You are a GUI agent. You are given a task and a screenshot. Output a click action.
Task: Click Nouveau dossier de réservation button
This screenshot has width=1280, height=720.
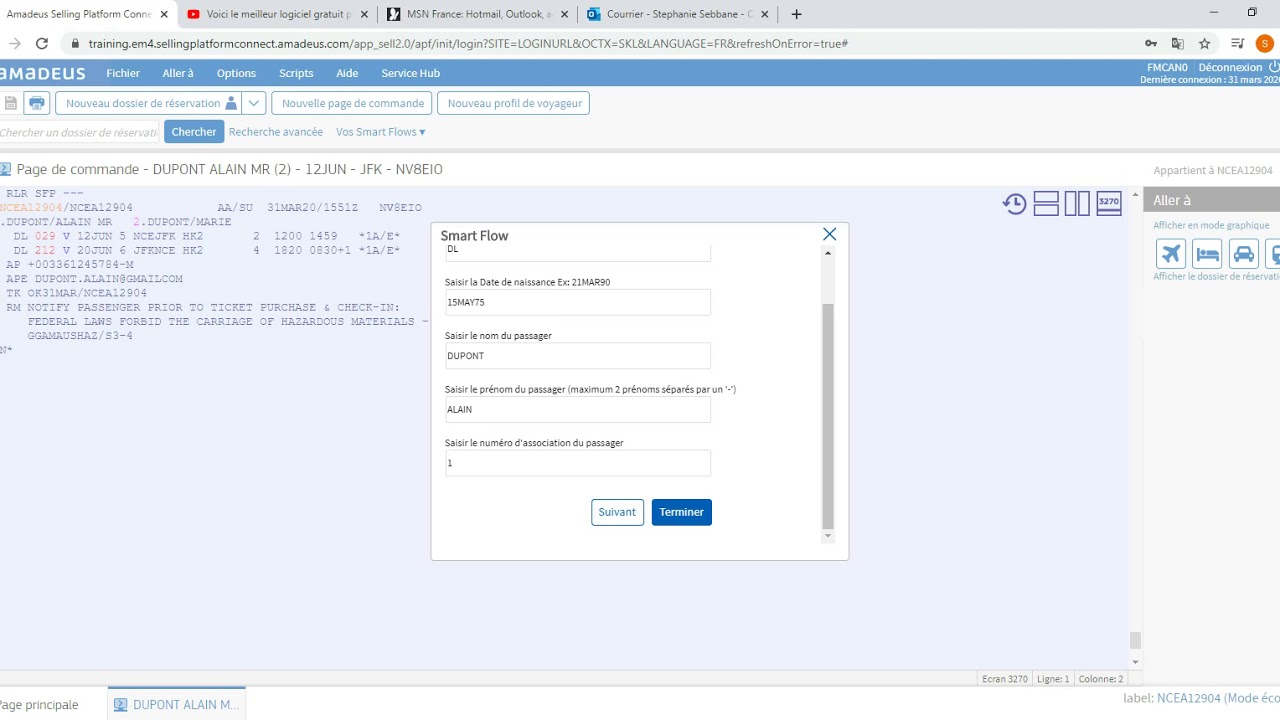149,103
